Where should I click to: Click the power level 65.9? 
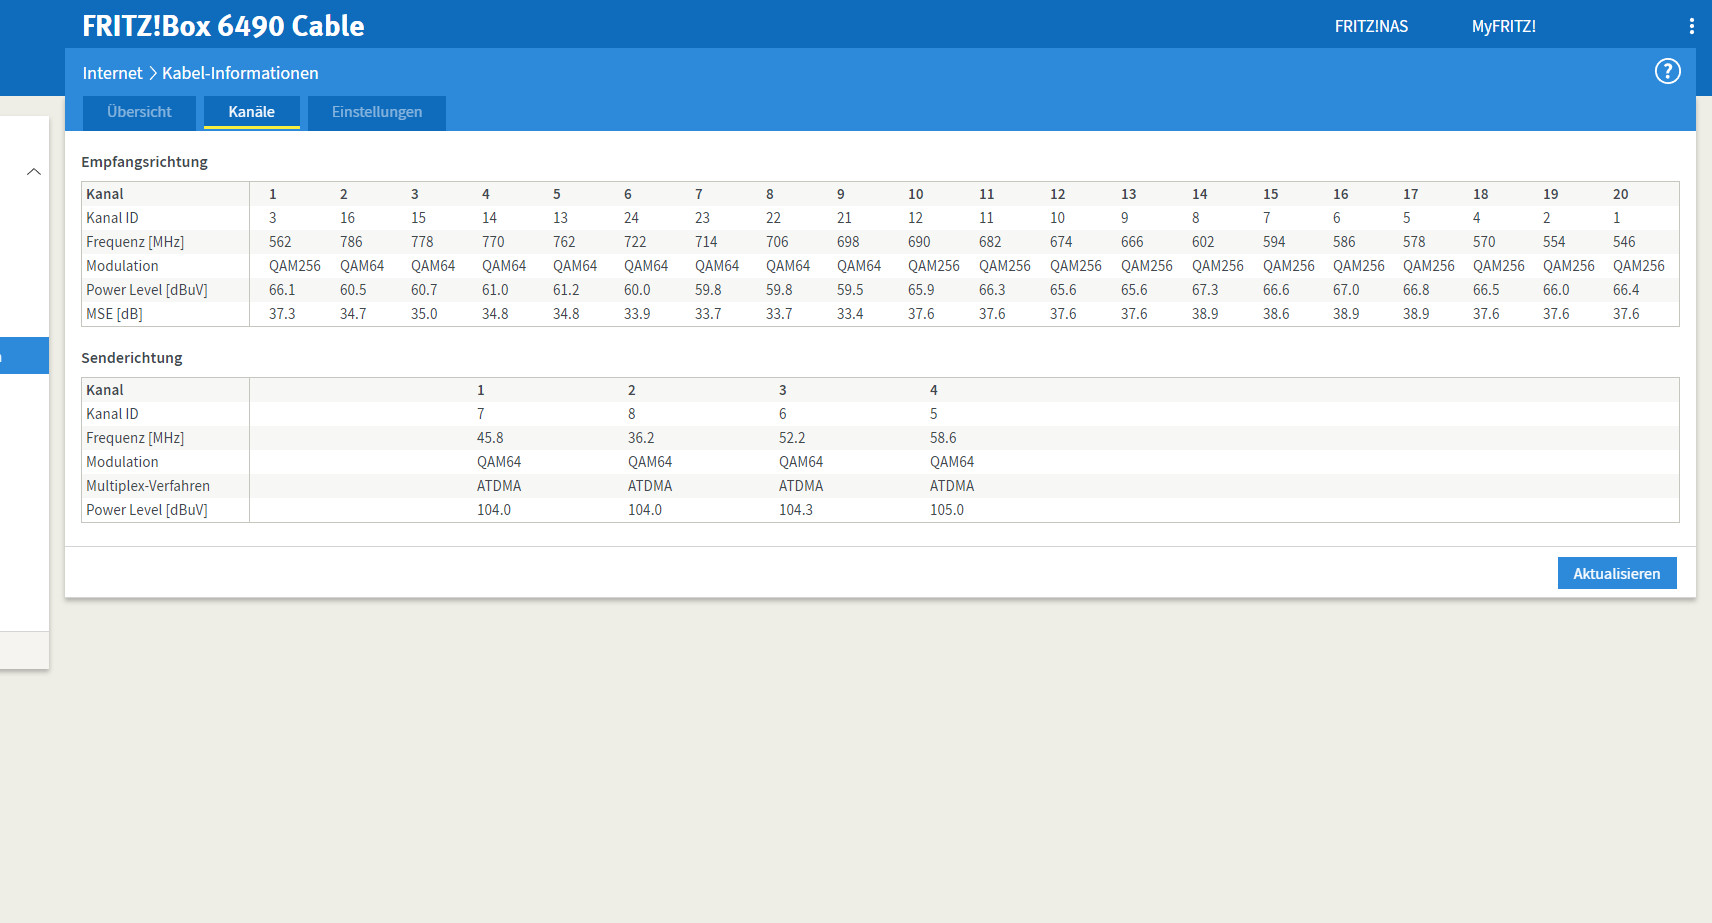[x=921, y=290]
